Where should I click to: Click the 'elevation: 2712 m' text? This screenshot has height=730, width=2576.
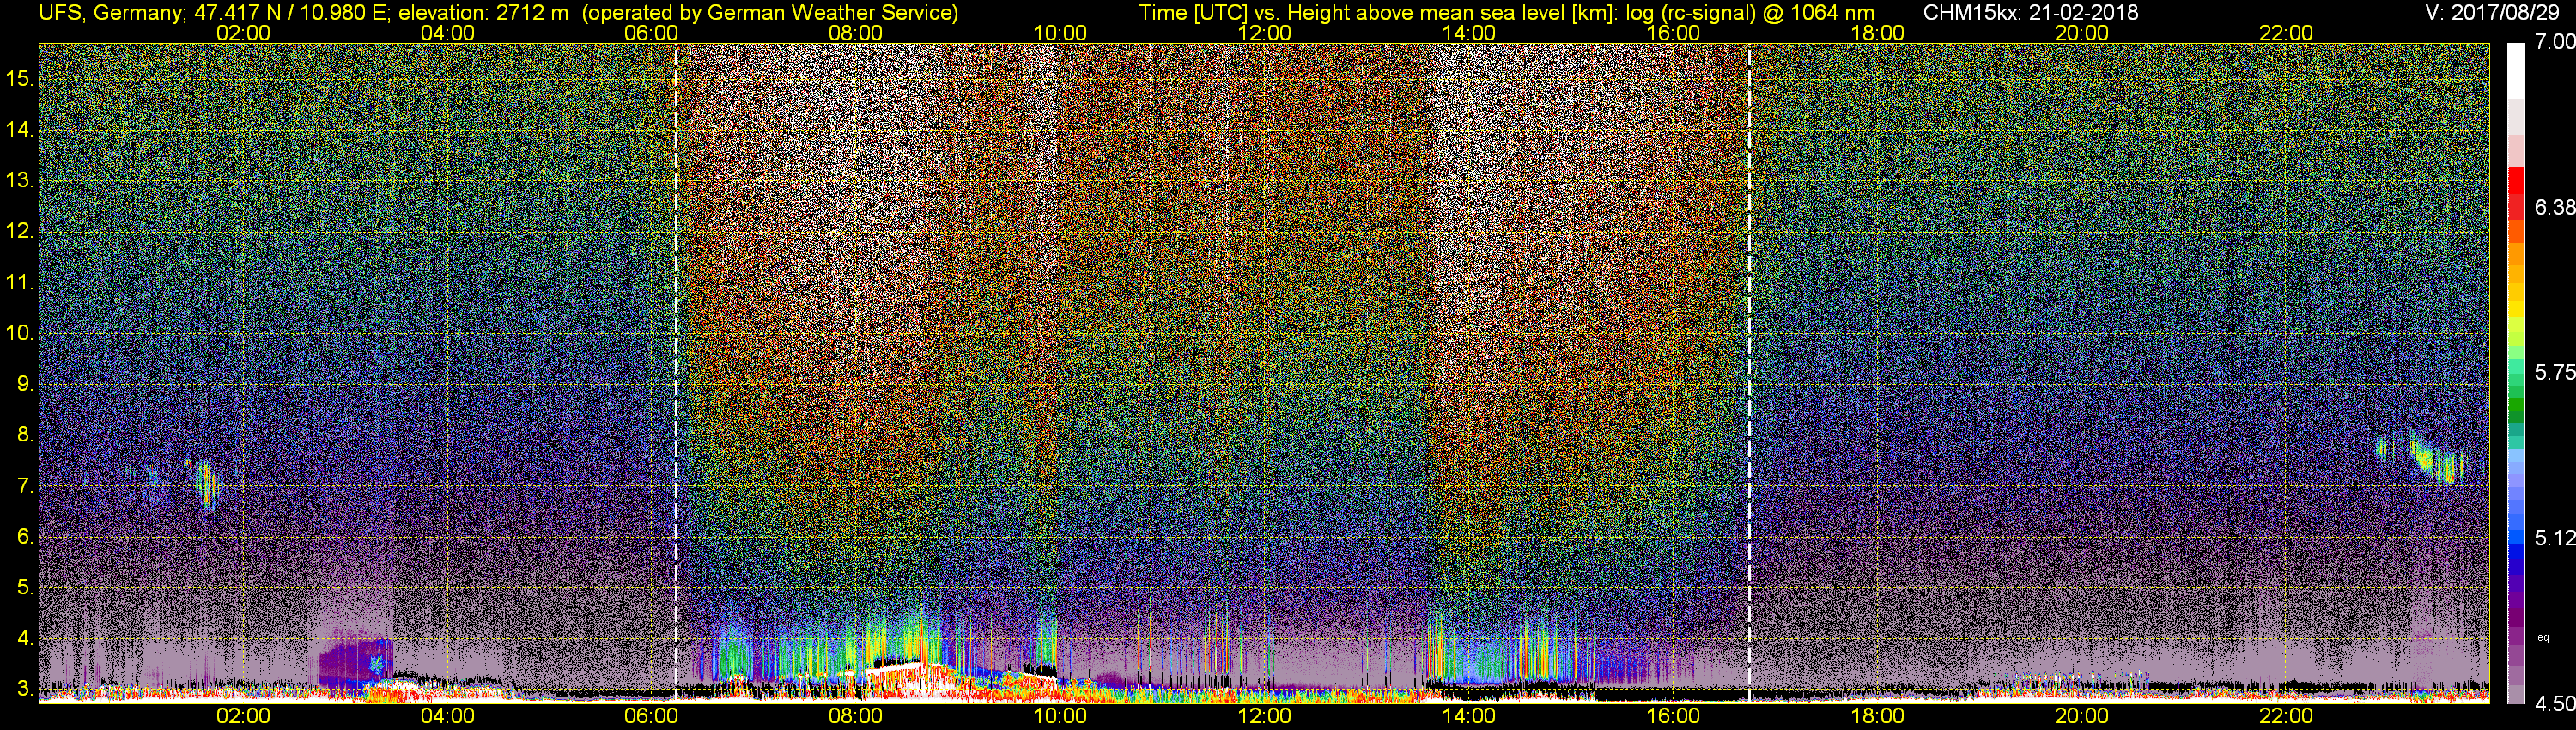click(483, 13)
